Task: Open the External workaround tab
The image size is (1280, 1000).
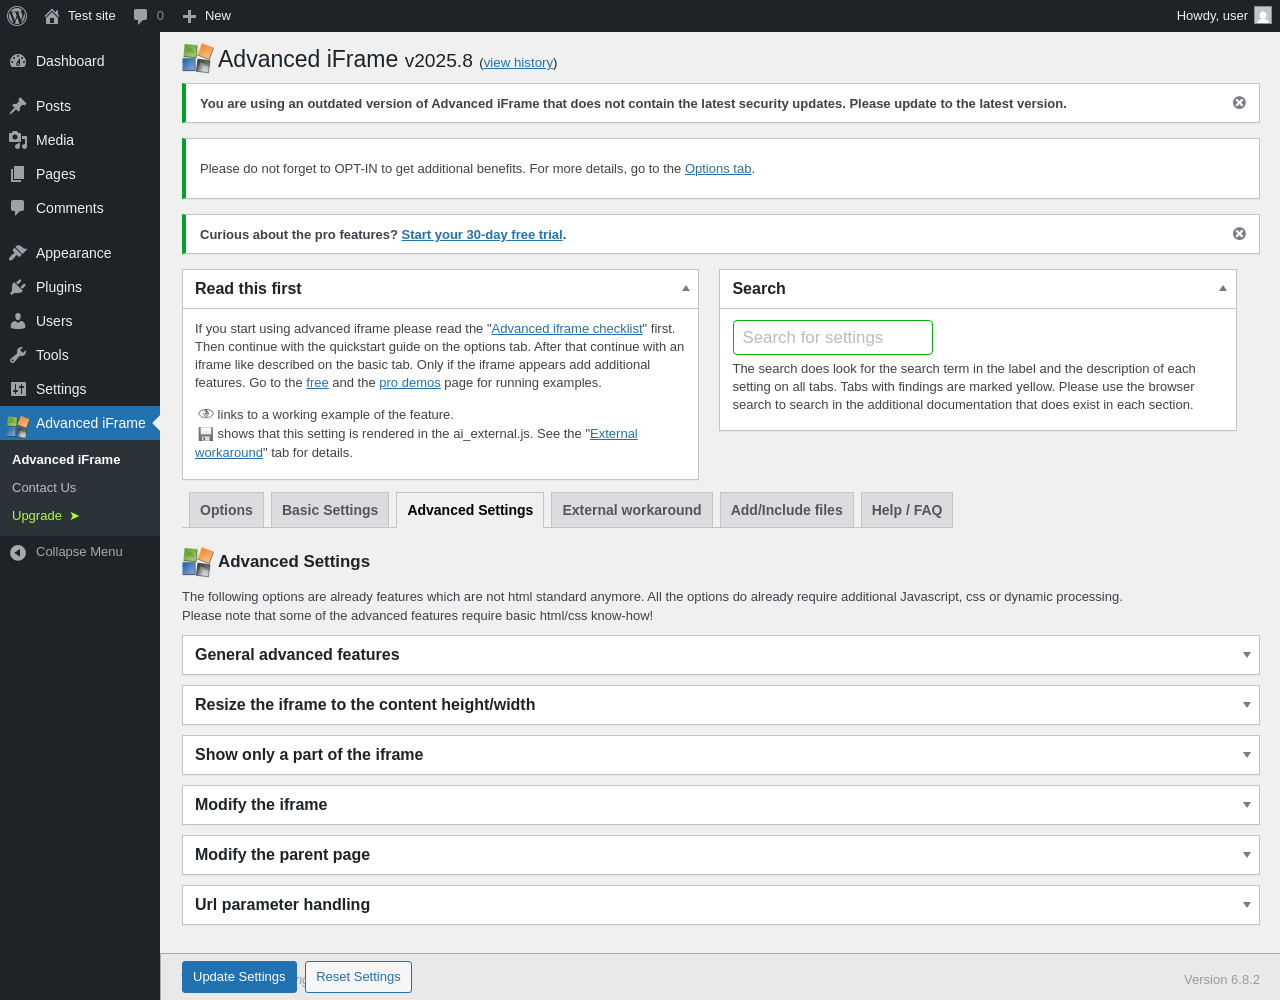Action: (632, 510)
